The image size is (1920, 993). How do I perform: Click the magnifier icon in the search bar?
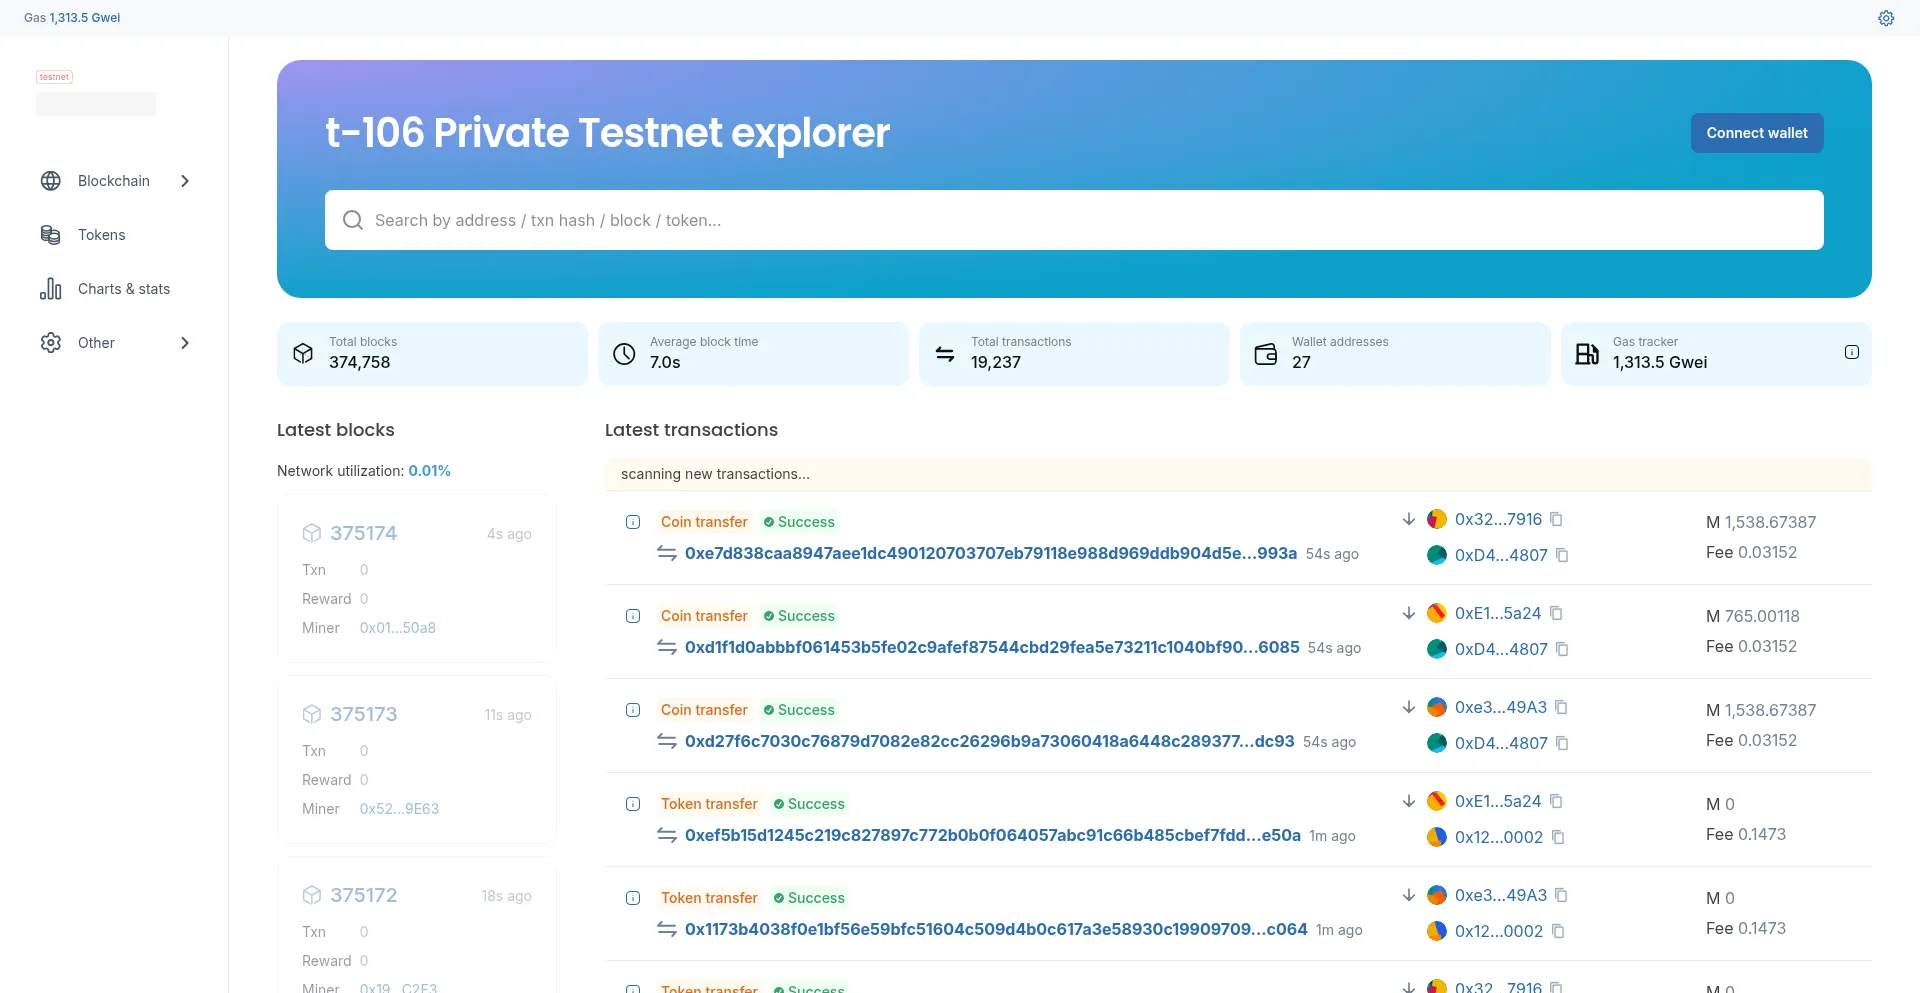[353, 220]
